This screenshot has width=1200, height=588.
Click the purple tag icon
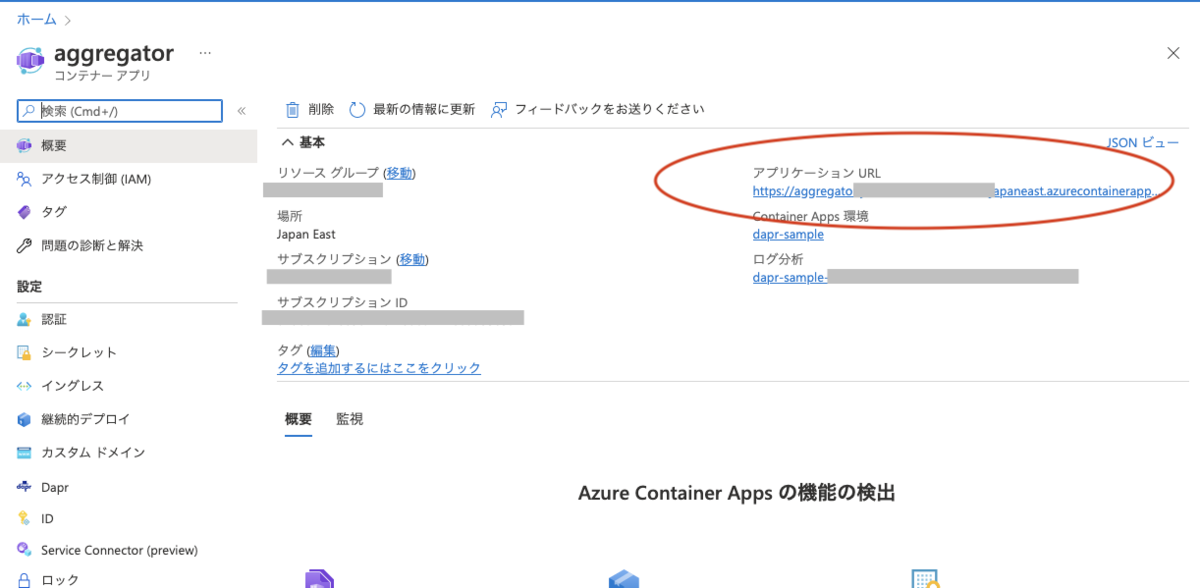(25, 212)
